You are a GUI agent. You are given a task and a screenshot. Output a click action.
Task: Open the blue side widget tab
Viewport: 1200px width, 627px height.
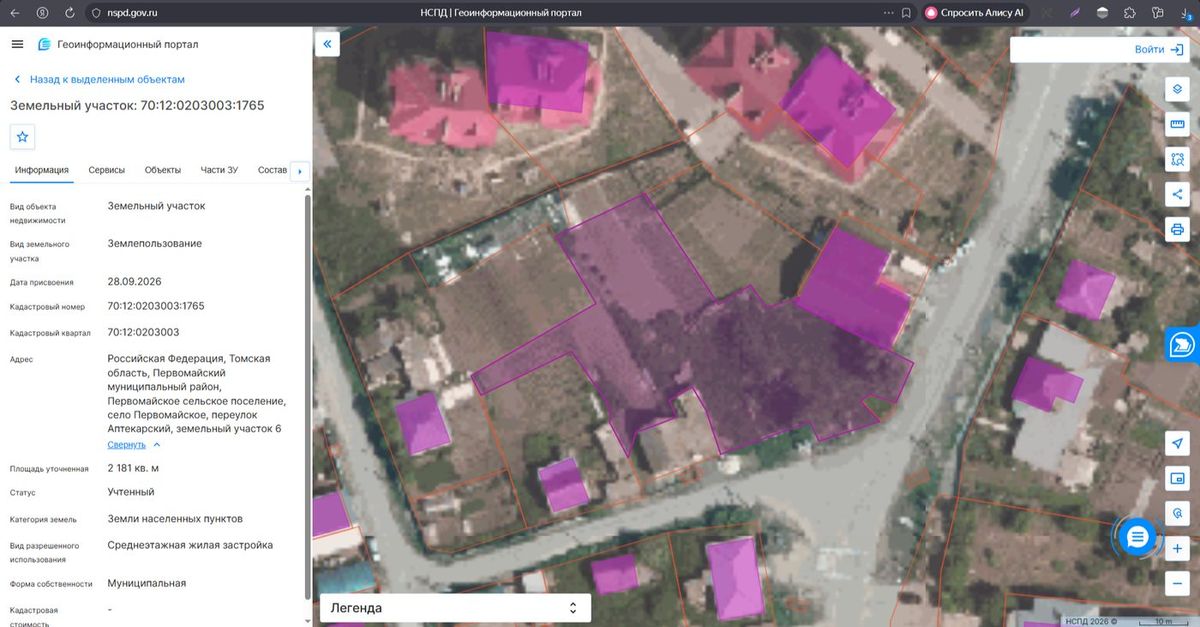[1183, 346]
